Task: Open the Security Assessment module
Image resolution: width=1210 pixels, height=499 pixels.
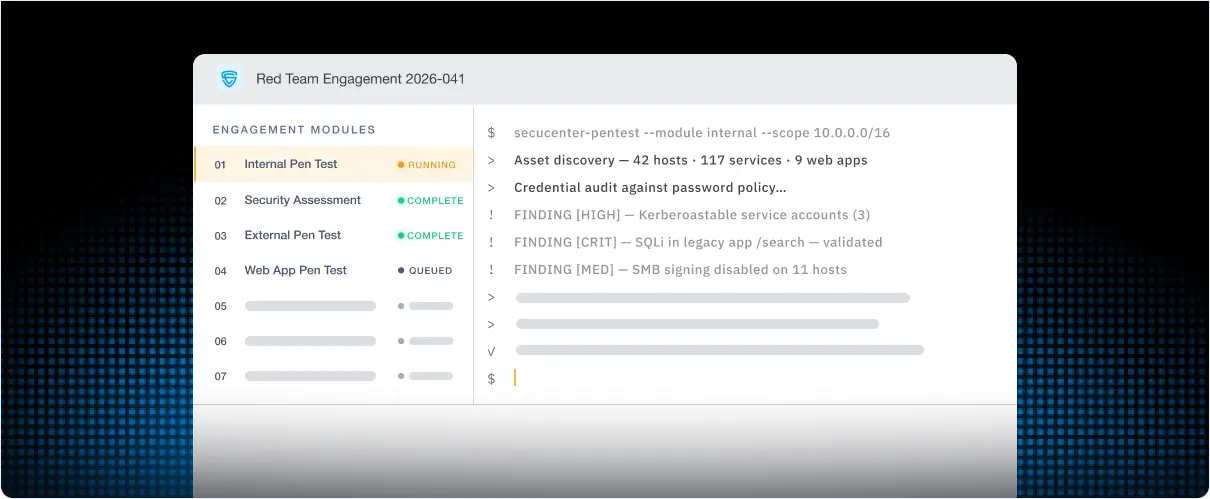Action: [334, 200]
